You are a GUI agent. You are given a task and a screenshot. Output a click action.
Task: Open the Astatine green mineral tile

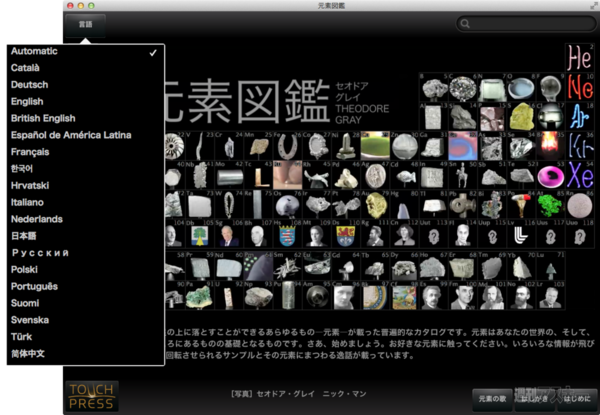pyautogui.click(x=551, y=205)
